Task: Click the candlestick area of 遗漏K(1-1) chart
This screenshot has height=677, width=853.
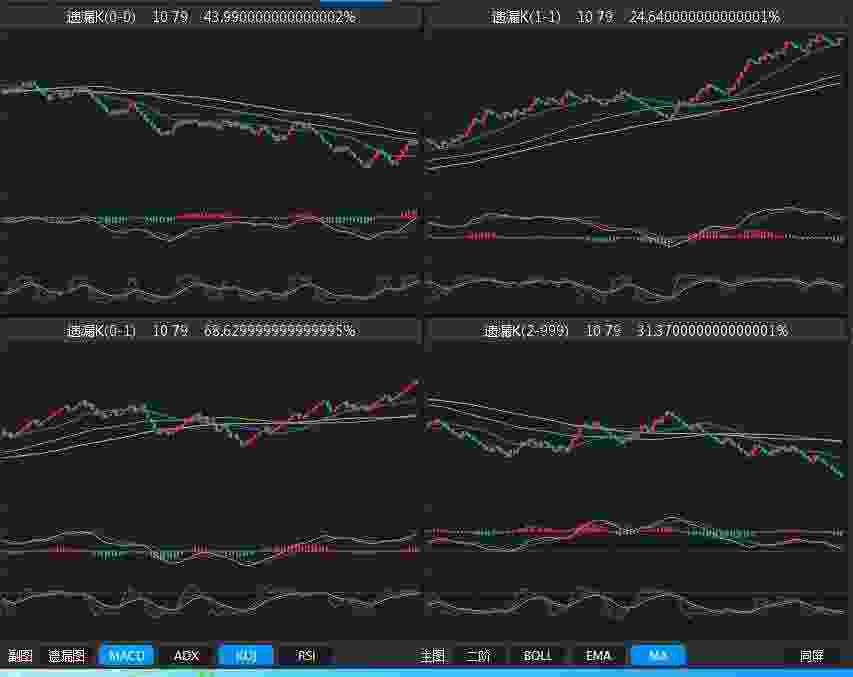Action: tap(637, 100)
